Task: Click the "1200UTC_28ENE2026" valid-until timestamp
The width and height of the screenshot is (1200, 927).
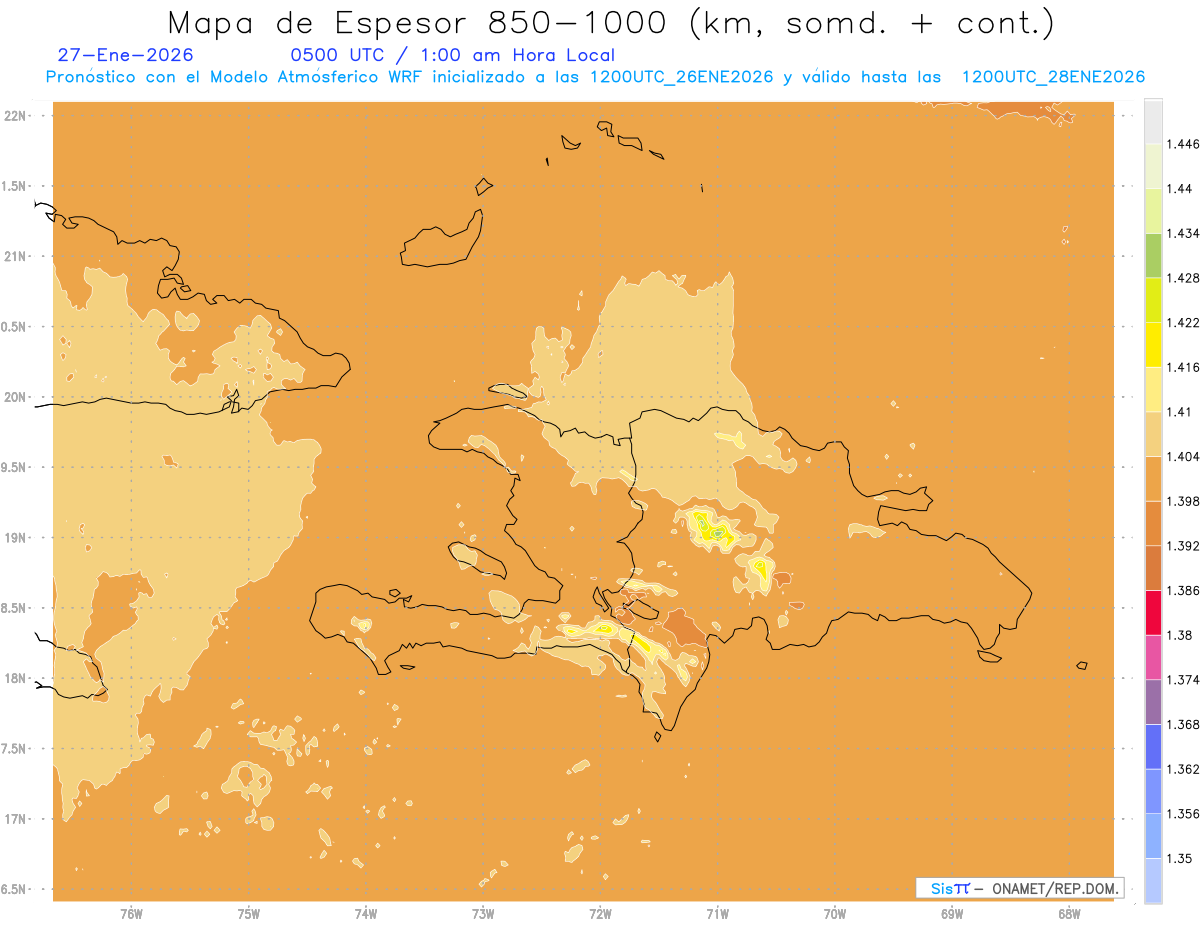Action: [1052, 78]
